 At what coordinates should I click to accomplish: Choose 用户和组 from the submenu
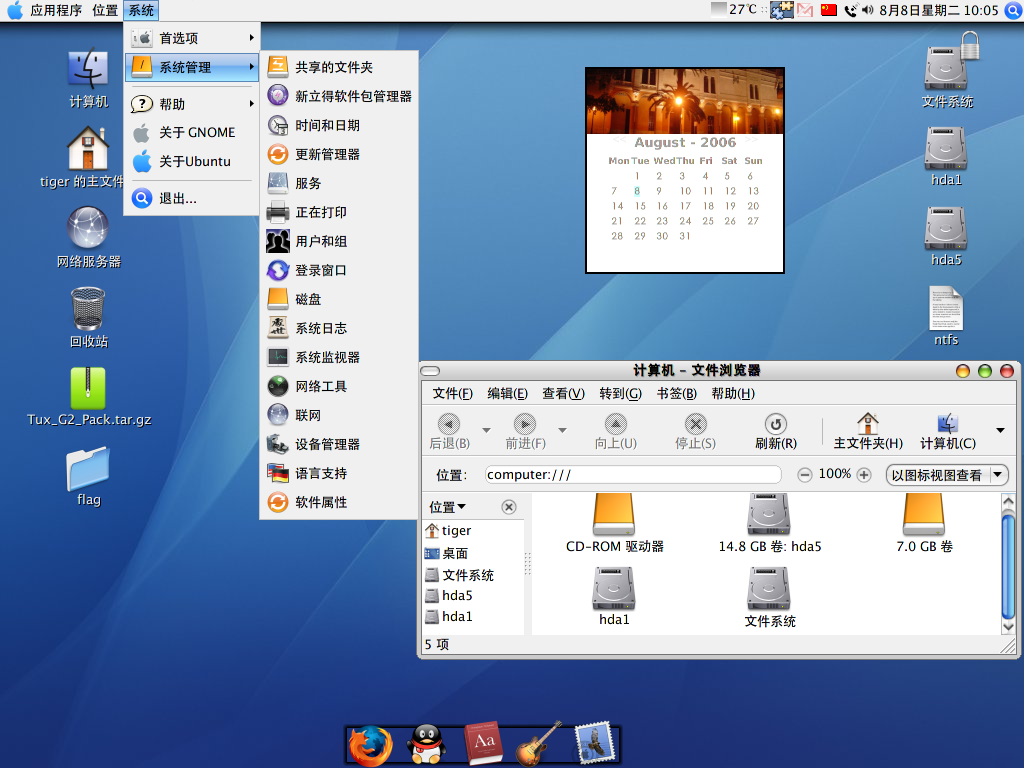click(x=339, y=241)
